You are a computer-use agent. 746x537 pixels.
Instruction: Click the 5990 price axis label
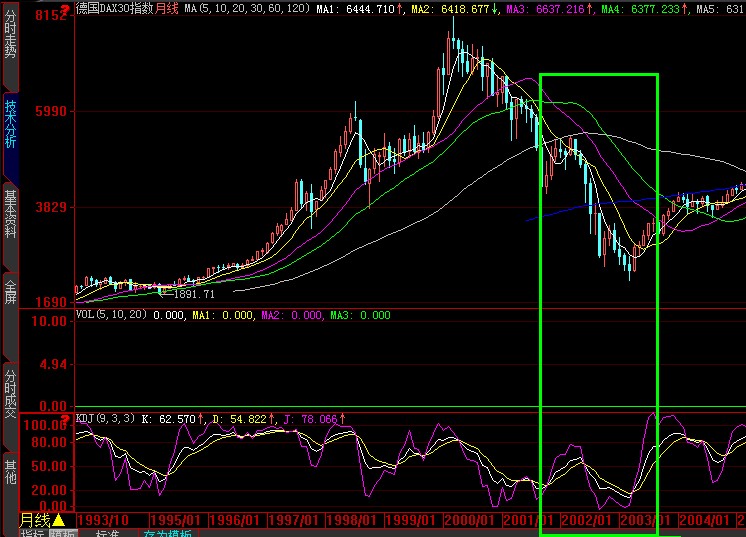50,111
